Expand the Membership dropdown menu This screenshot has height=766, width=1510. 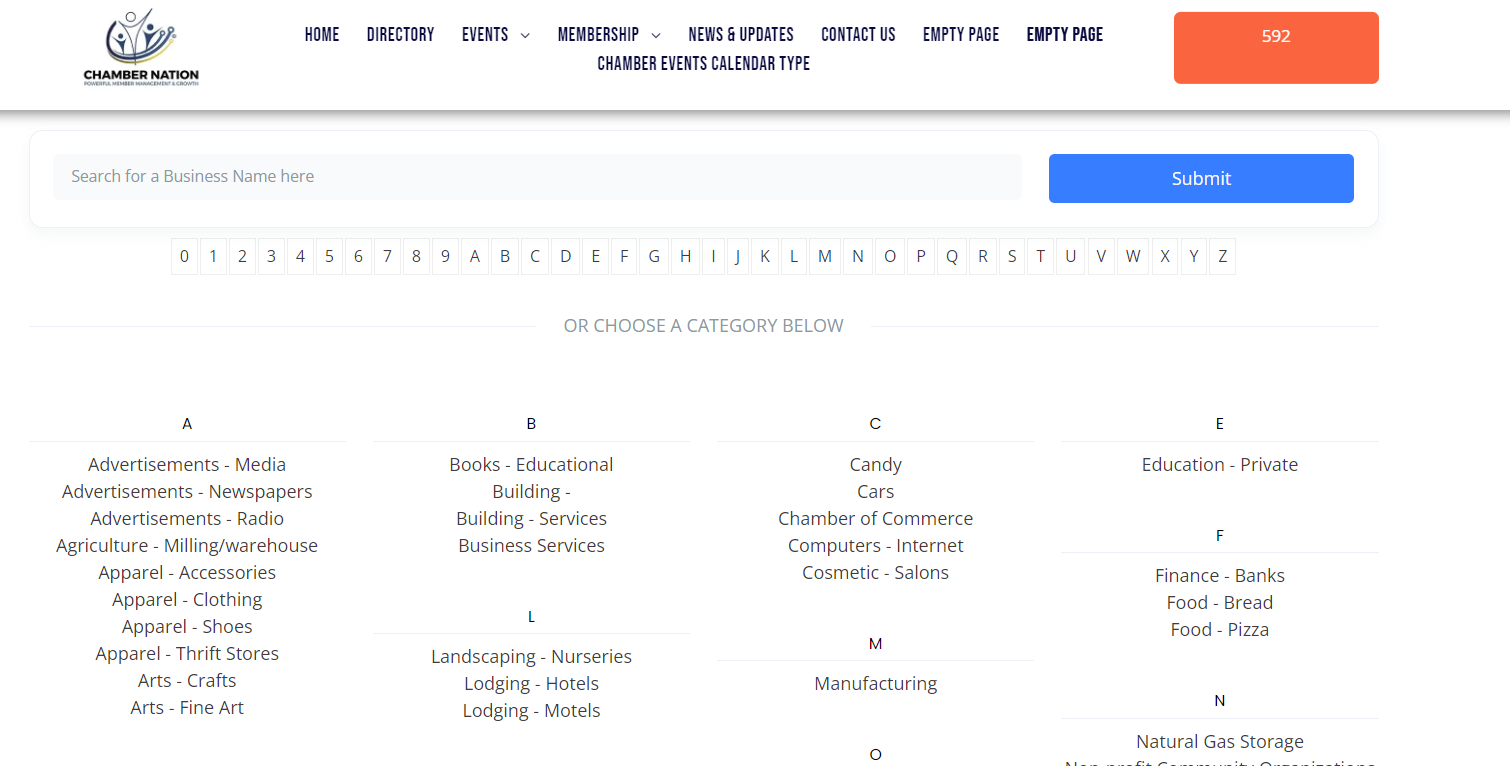(609, 35)
